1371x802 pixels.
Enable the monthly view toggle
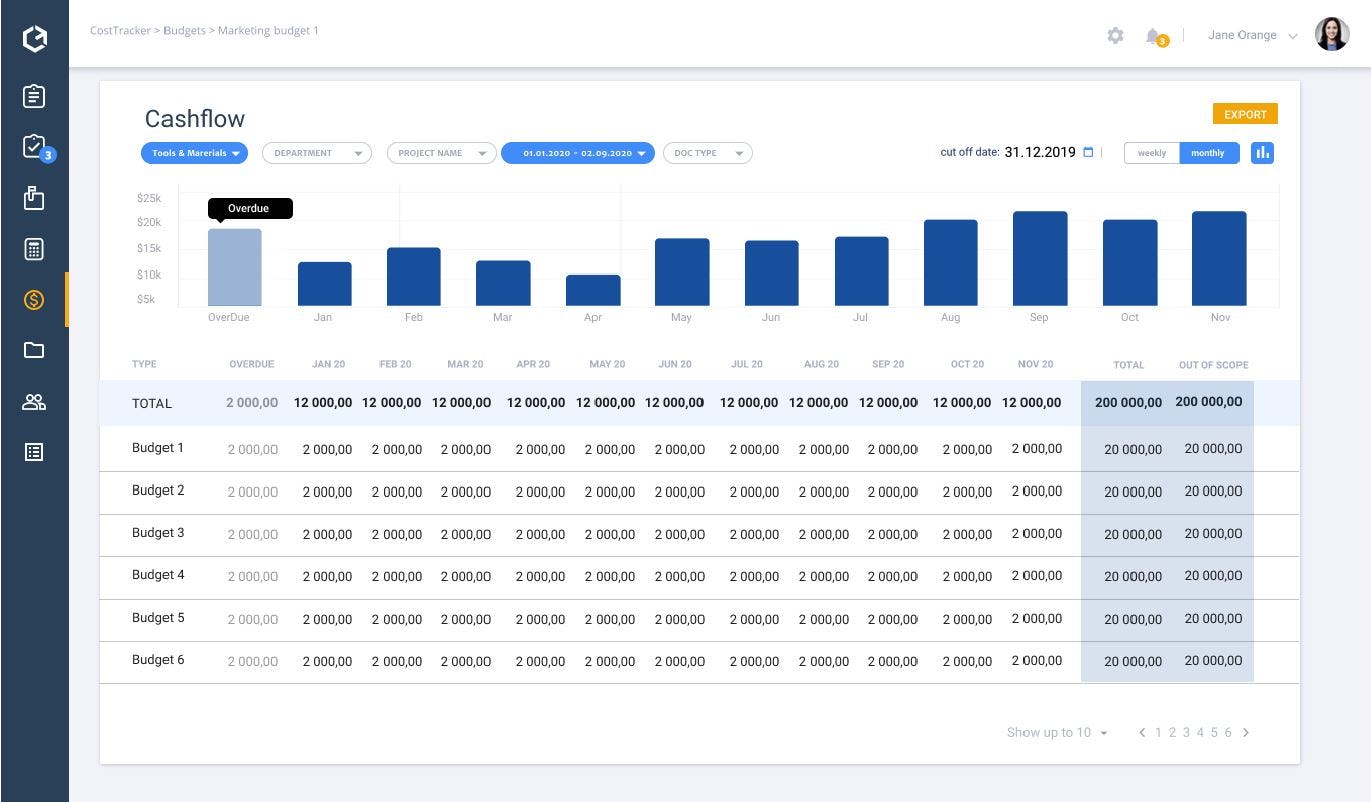coord(1208,153)
